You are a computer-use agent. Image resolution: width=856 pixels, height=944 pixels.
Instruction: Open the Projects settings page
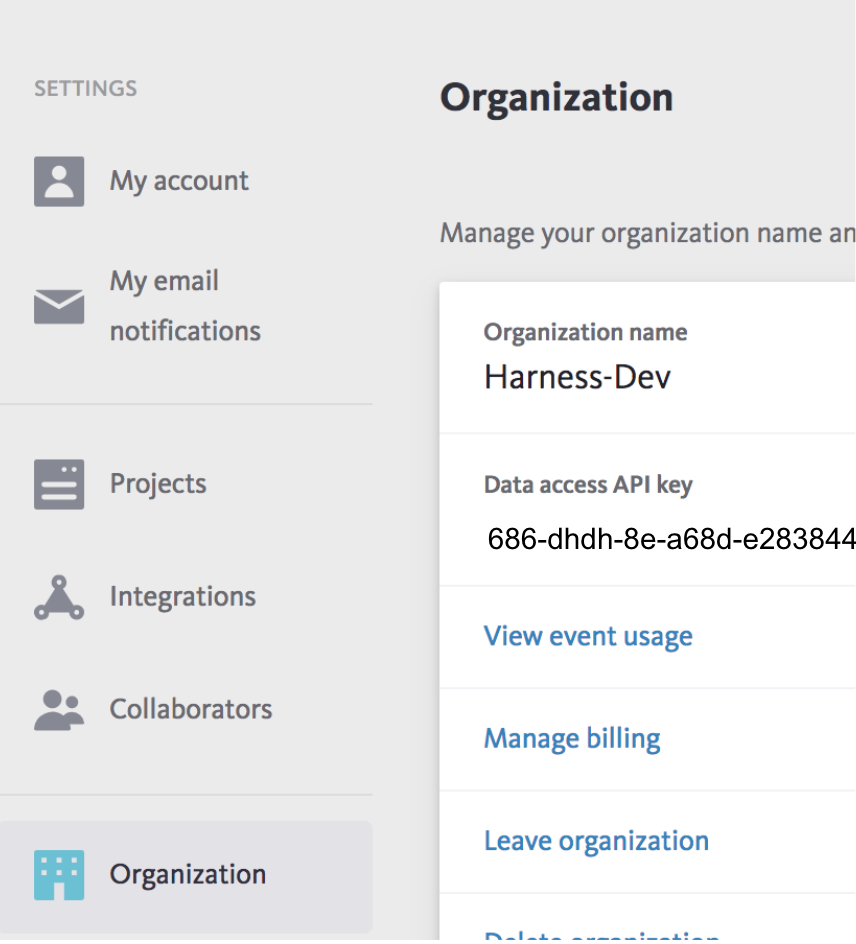click(158, 483)
